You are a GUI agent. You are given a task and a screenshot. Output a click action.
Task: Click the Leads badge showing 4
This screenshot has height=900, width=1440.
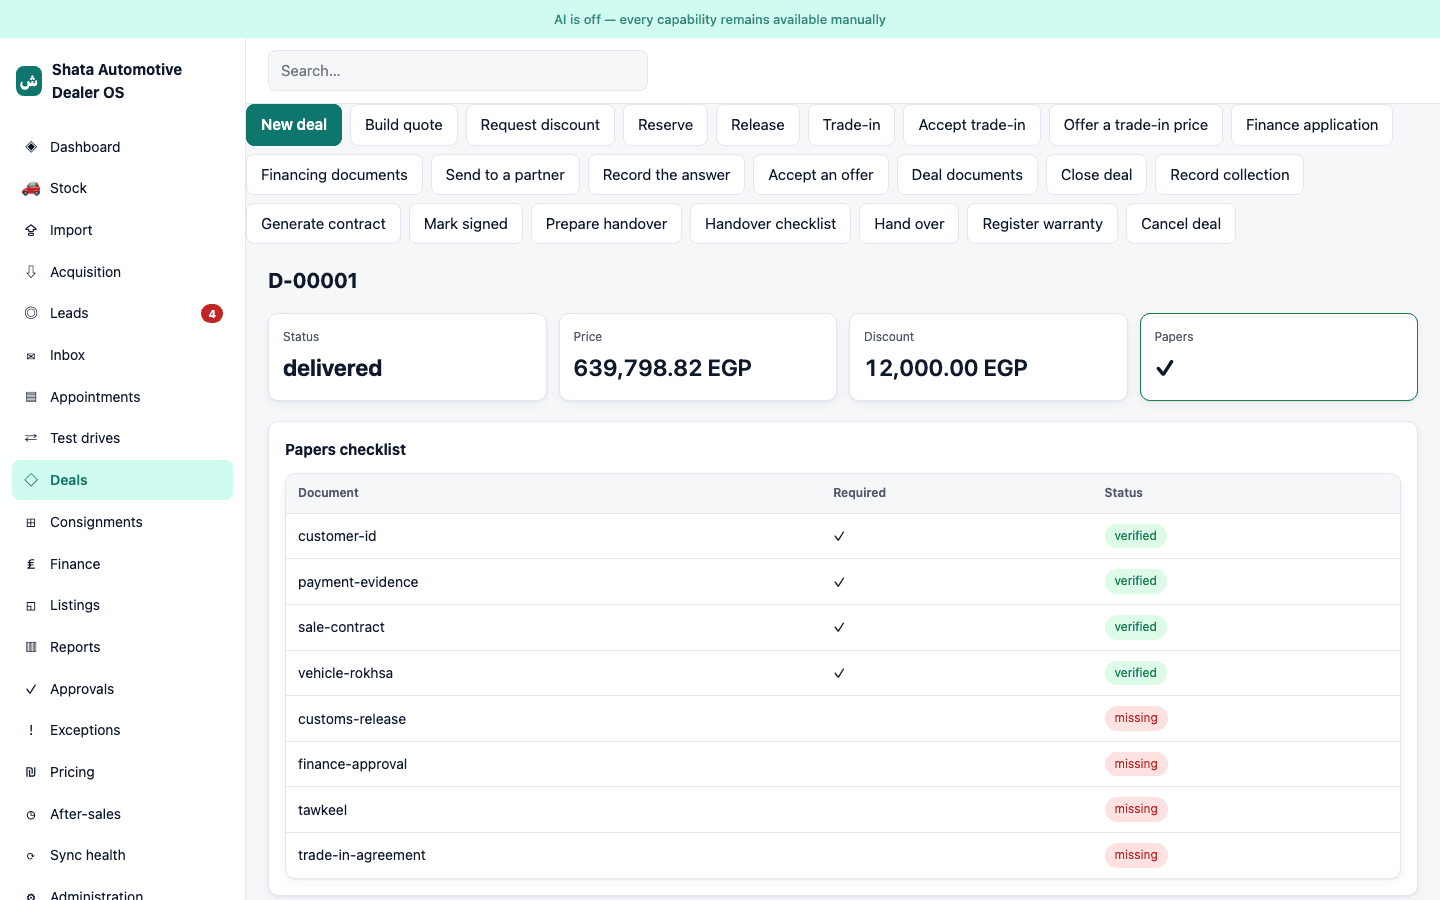click(x=212, y=313)
